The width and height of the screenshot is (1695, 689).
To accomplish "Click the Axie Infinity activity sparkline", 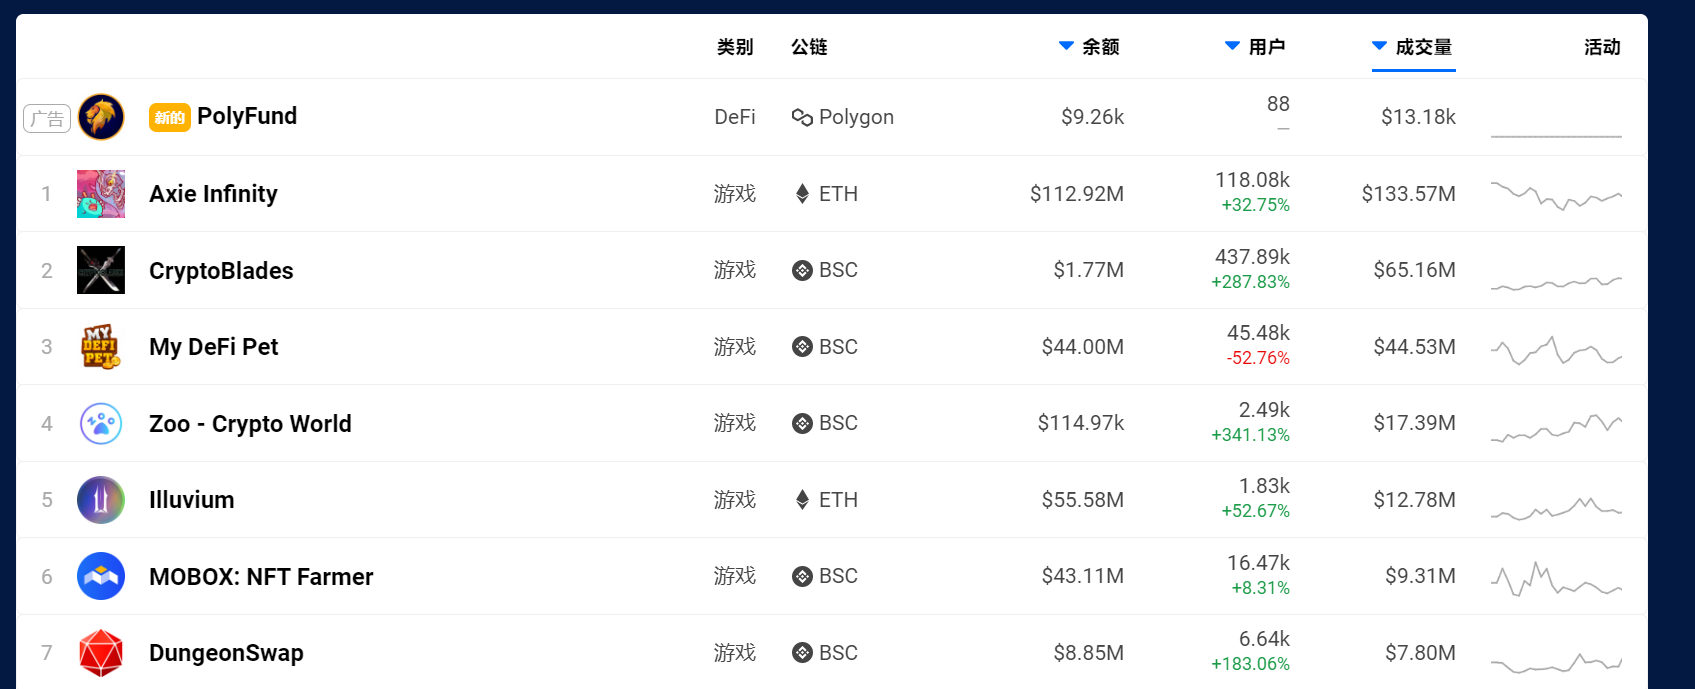I will tap(1556, 194).
